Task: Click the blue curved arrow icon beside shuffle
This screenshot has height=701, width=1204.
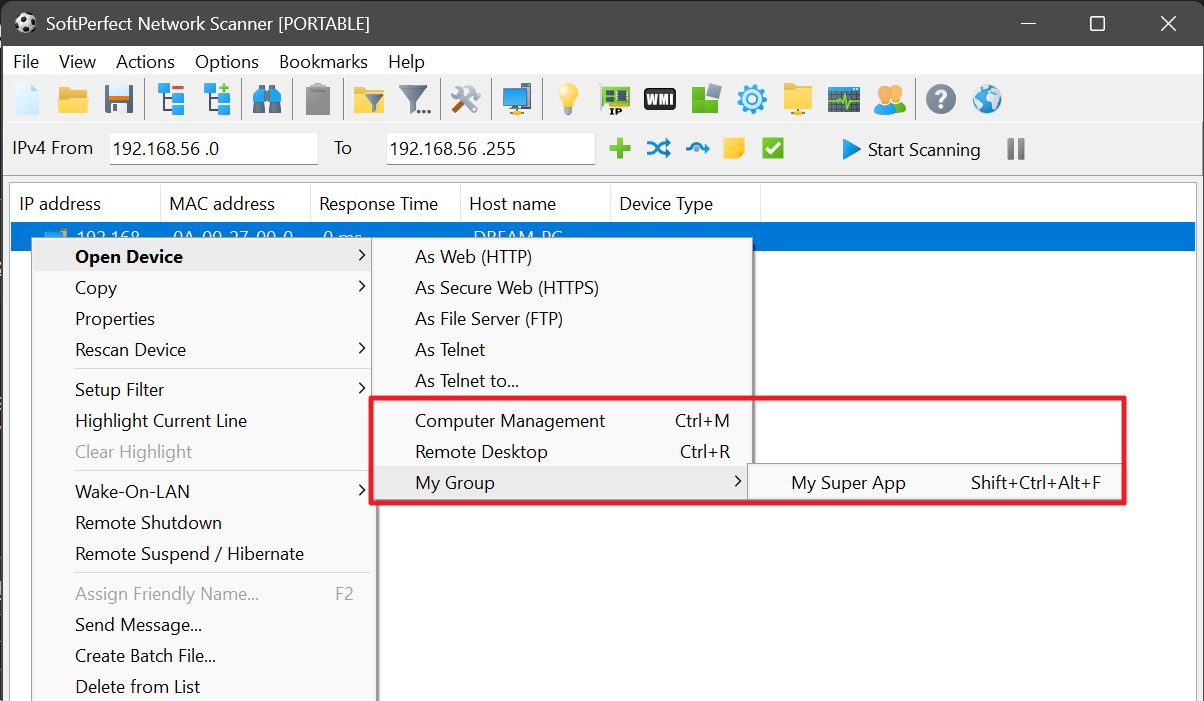Action: coord(697,149)
